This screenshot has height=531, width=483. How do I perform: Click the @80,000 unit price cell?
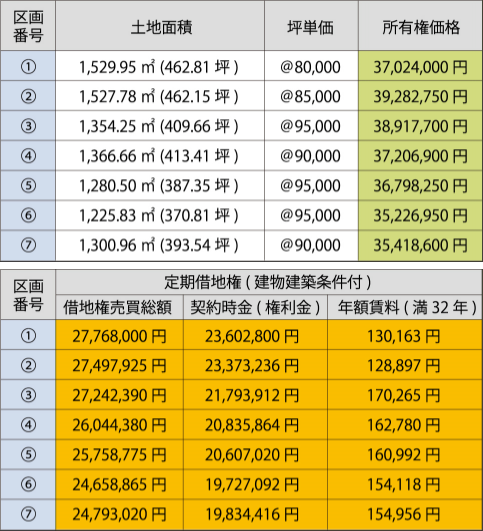click(x=311, y=66)
